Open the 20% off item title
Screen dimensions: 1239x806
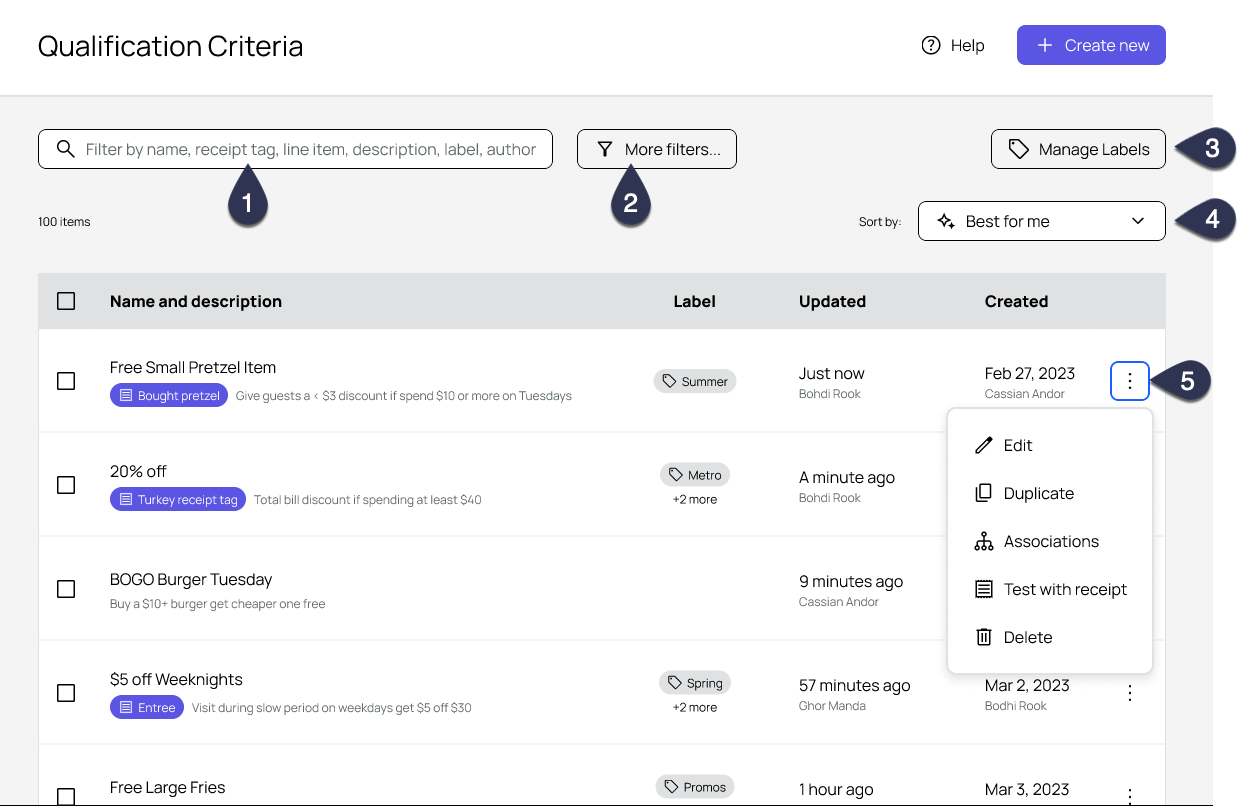click(x=138, y=471)
